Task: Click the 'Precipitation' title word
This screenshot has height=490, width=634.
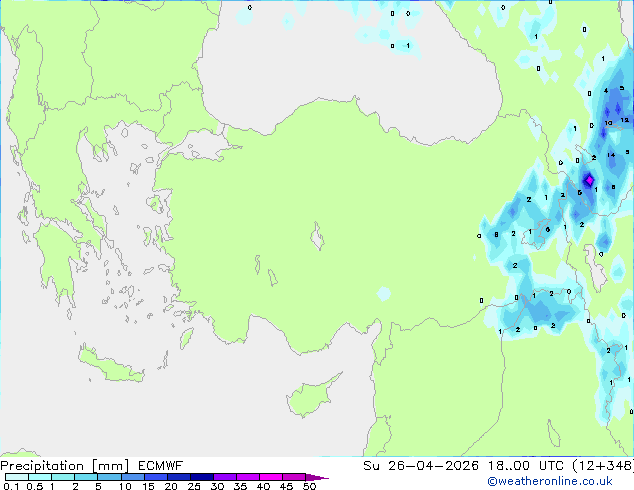Action: pos(42,466)
